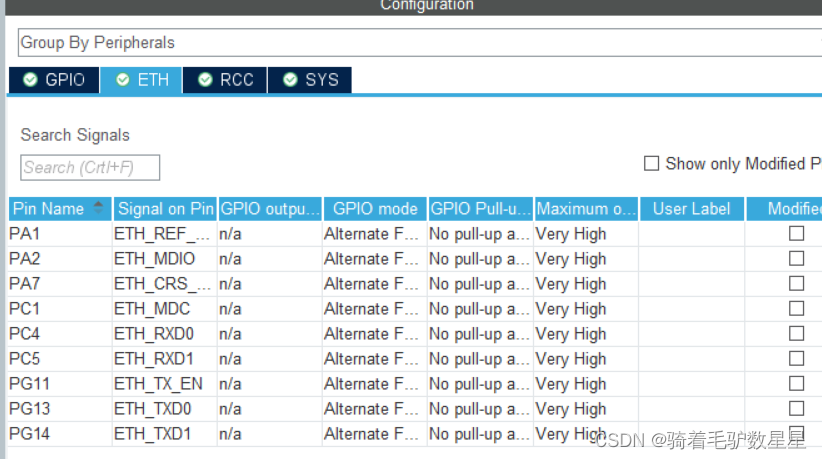Select the PA7 pin name cell

60,284
